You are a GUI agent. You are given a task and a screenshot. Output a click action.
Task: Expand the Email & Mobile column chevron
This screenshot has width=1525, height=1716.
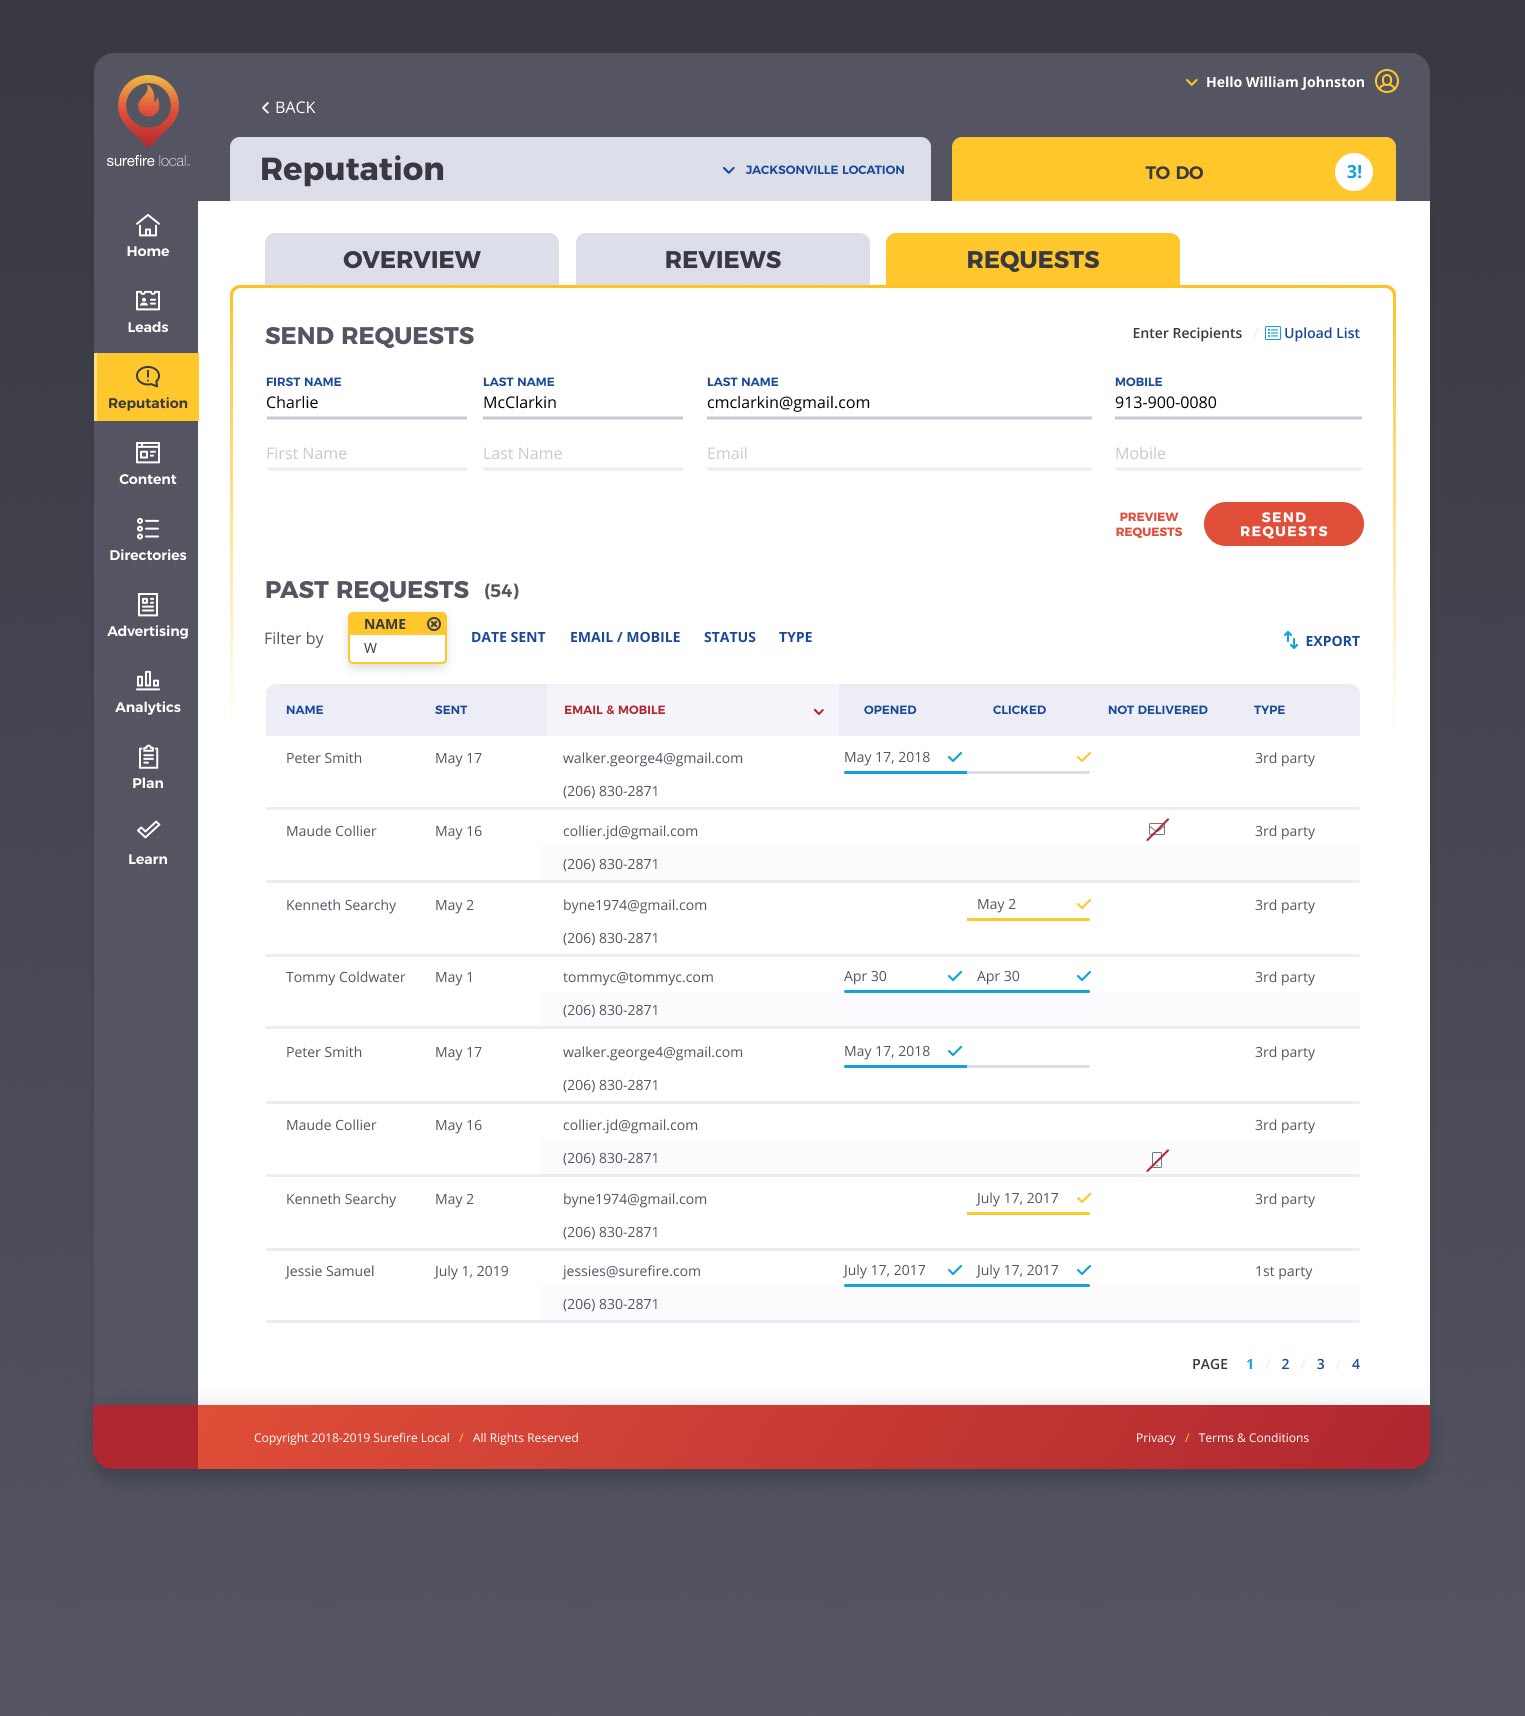tap(818, 711)
